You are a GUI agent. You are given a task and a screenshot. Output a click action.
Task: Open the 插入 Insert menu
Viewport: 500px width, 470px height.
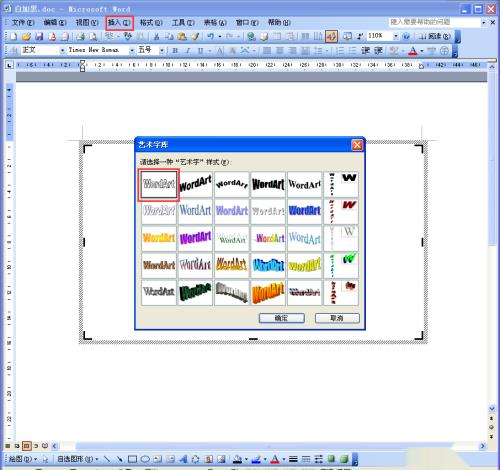point(119,23)
